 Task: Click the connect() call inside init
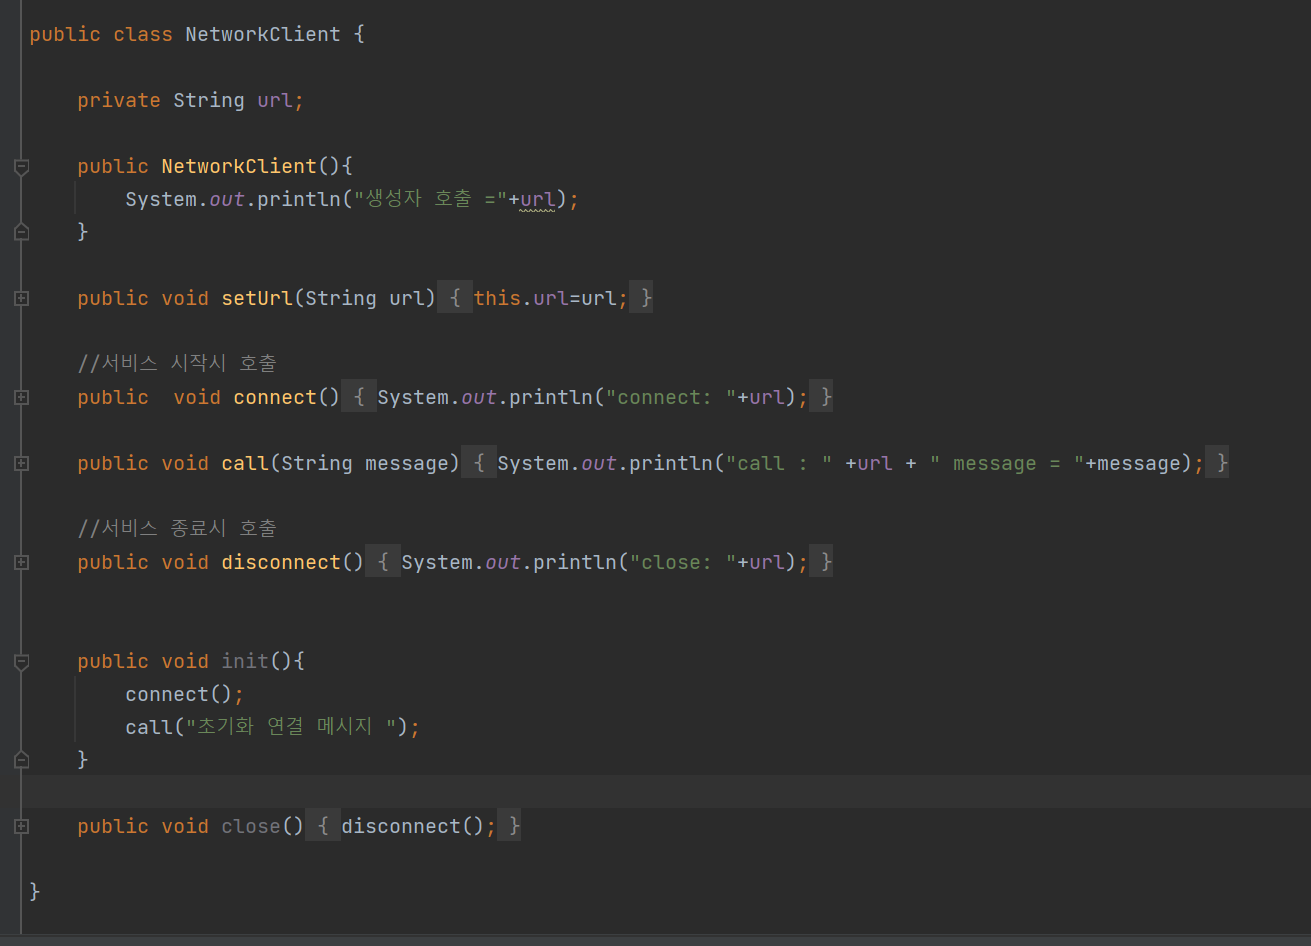[x=179, y=694]
